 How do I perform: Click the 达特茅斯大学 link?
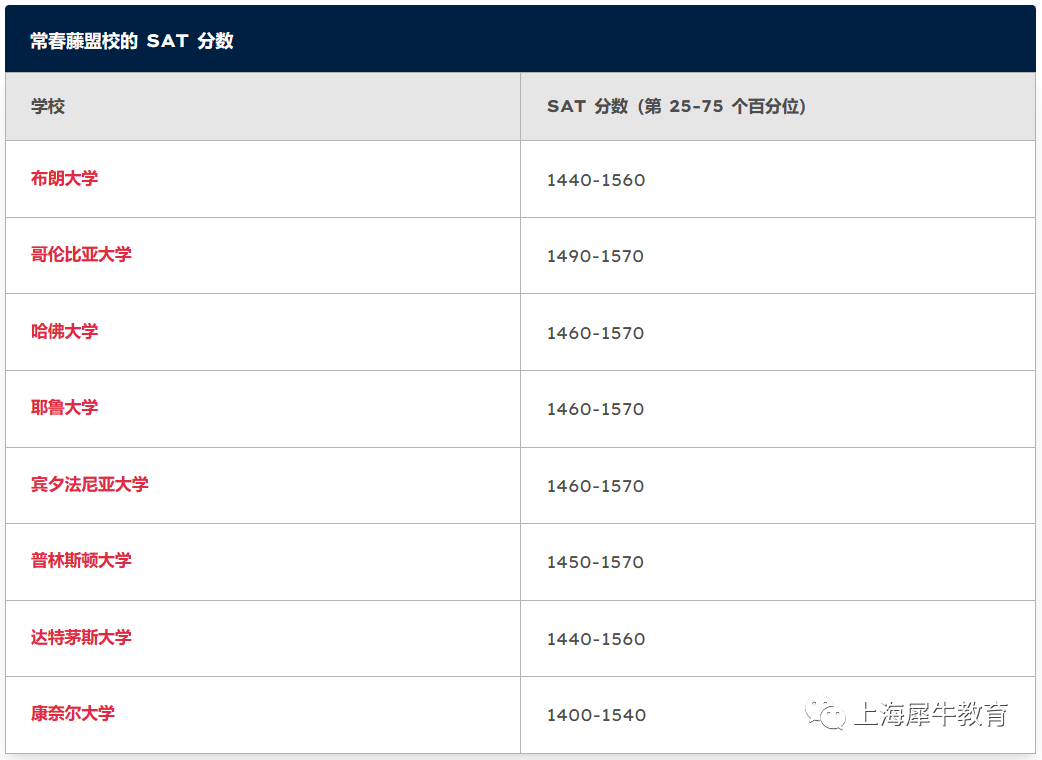point(81,637)
